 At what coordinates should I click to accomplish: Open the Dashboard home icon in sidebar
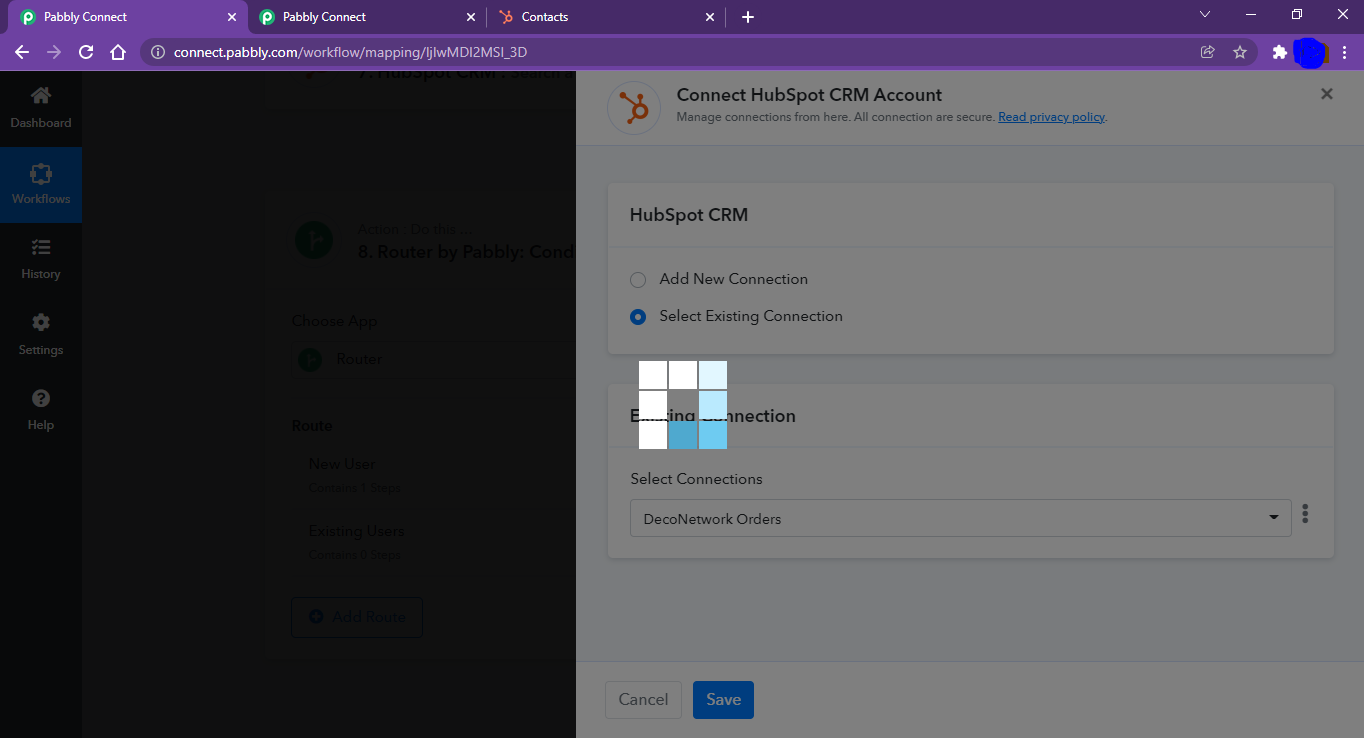[41, 96]
